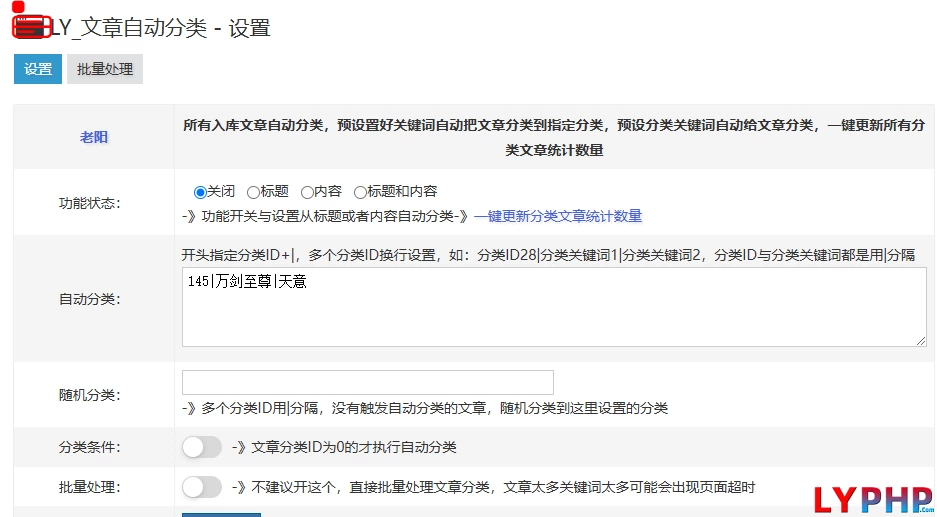The image size is (937, 517).
Task: Enable the 批量处理 switch in settings table
Action: (x=202, y=487)
